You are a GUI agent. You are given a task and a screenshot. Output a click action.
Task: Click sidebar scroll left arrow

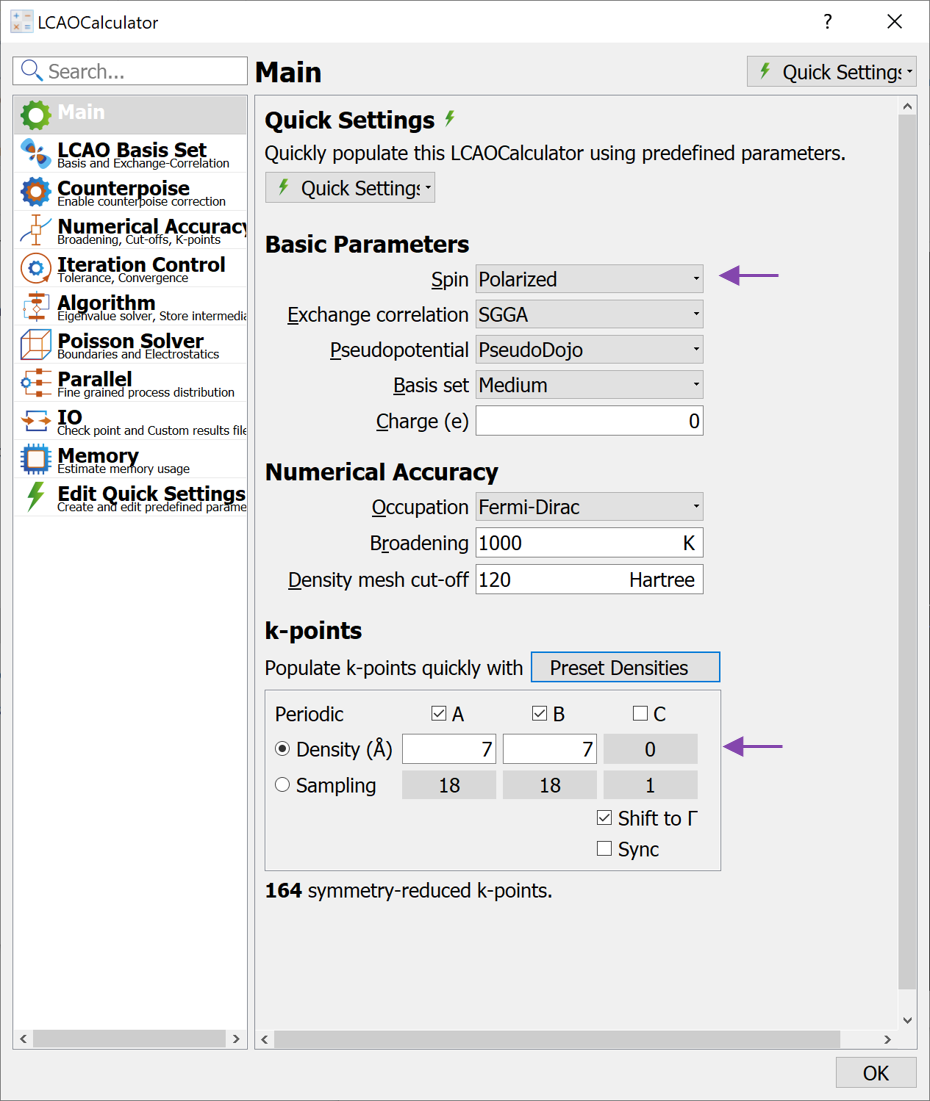[x=23, y=1039]
